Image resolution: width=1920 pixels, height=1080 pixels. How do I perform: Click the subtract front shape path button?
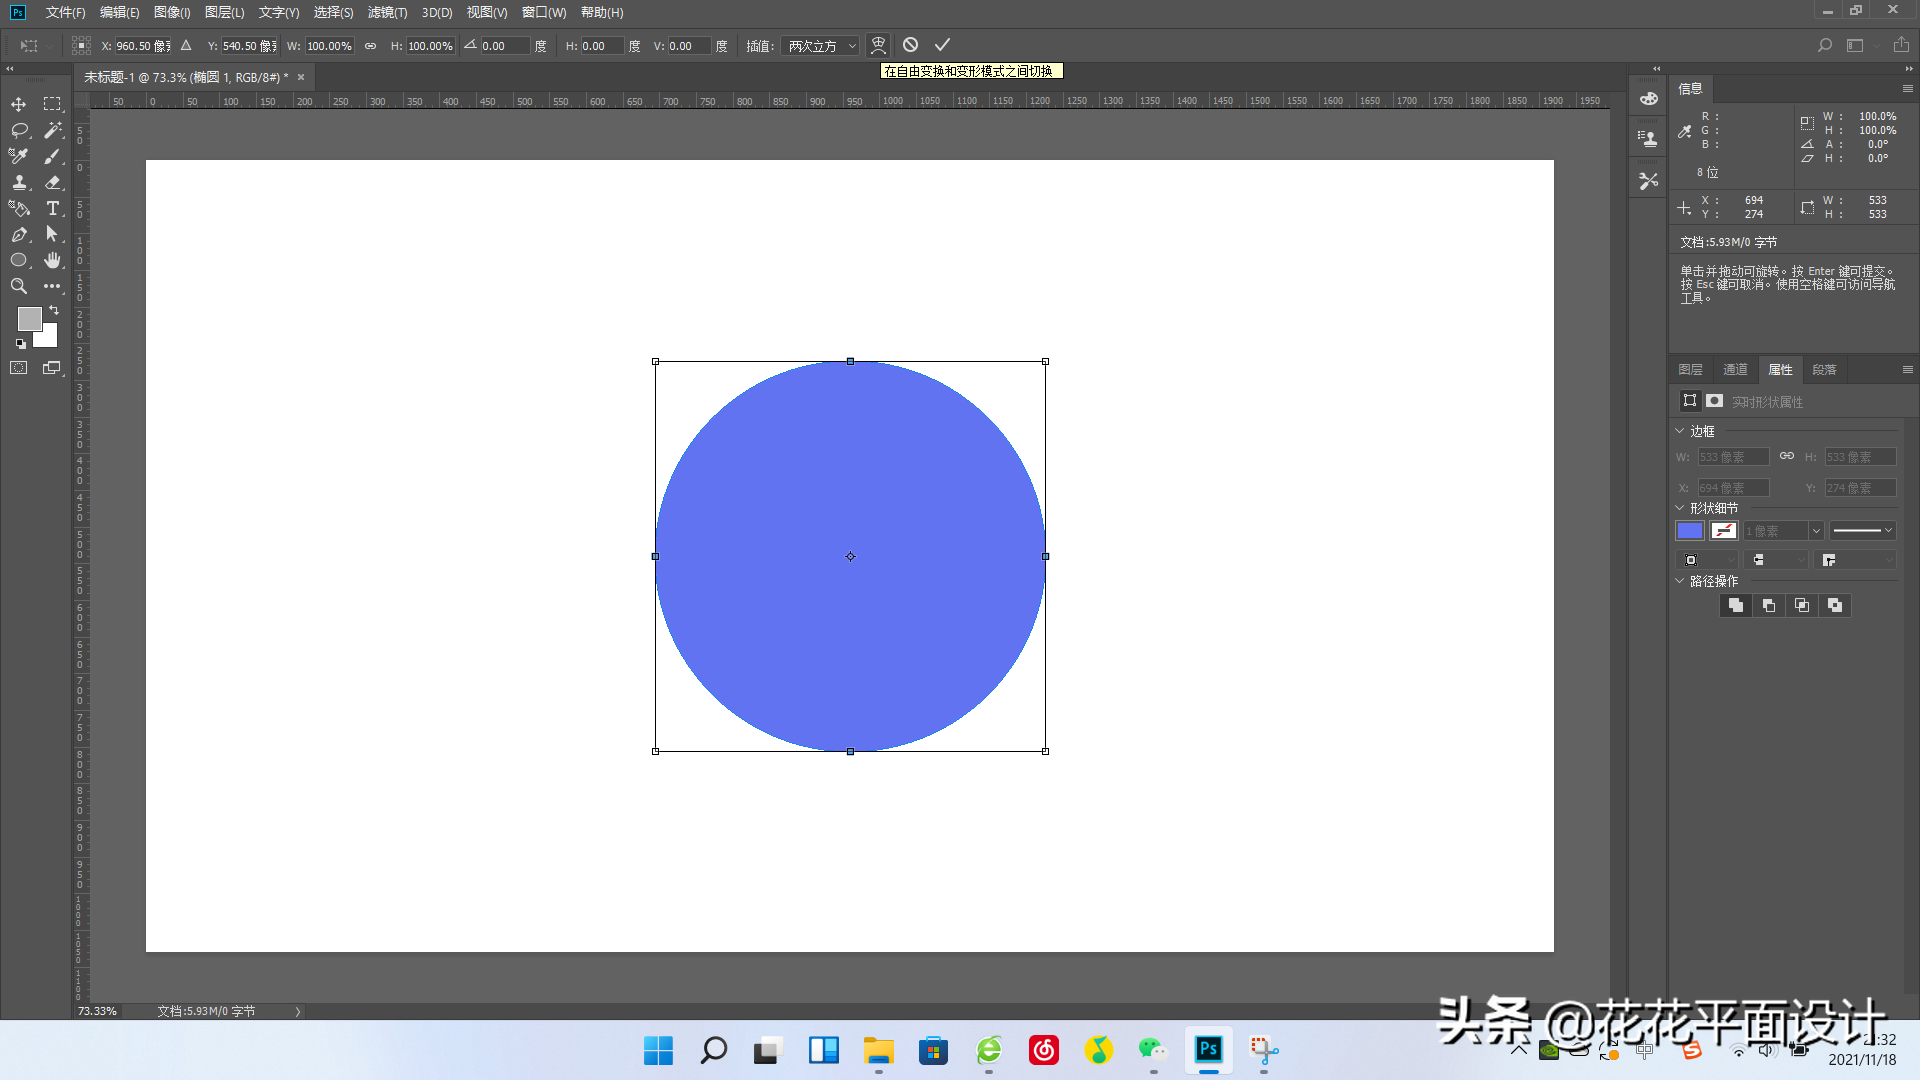click(x=1769, y=605)
